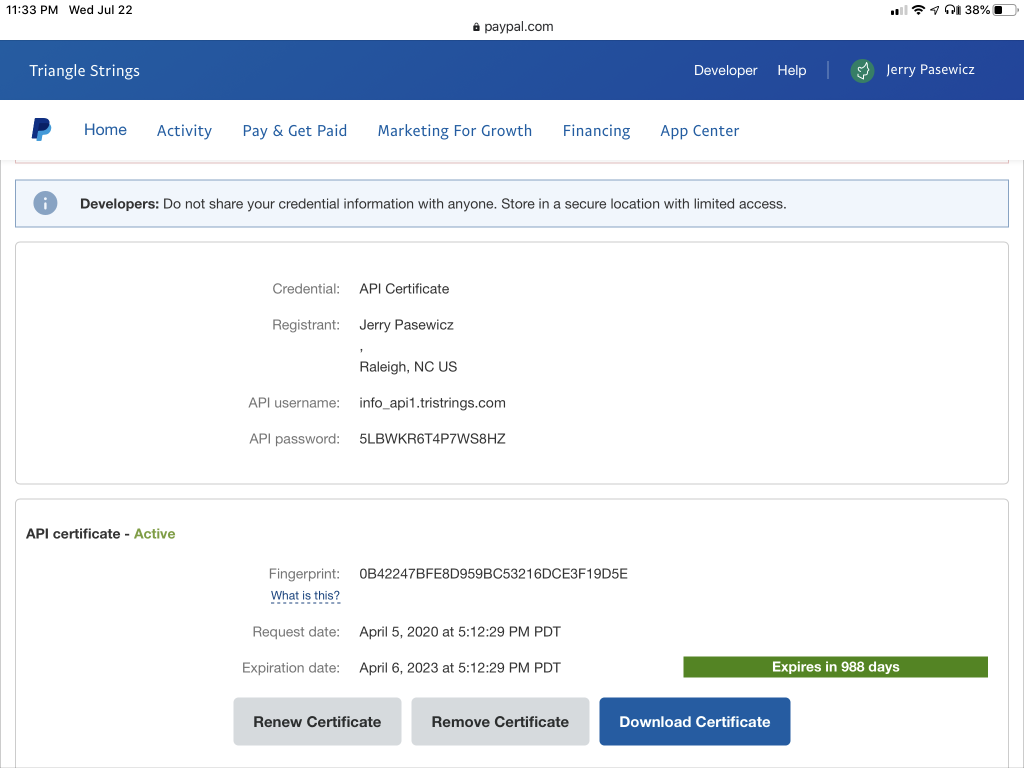Click the fingerprint value 0B42247BFE8D959BC53216DCE3F19D5E
Image resolution: width=1024 pixels, height=768 pixels.
[x=493, y=574]
